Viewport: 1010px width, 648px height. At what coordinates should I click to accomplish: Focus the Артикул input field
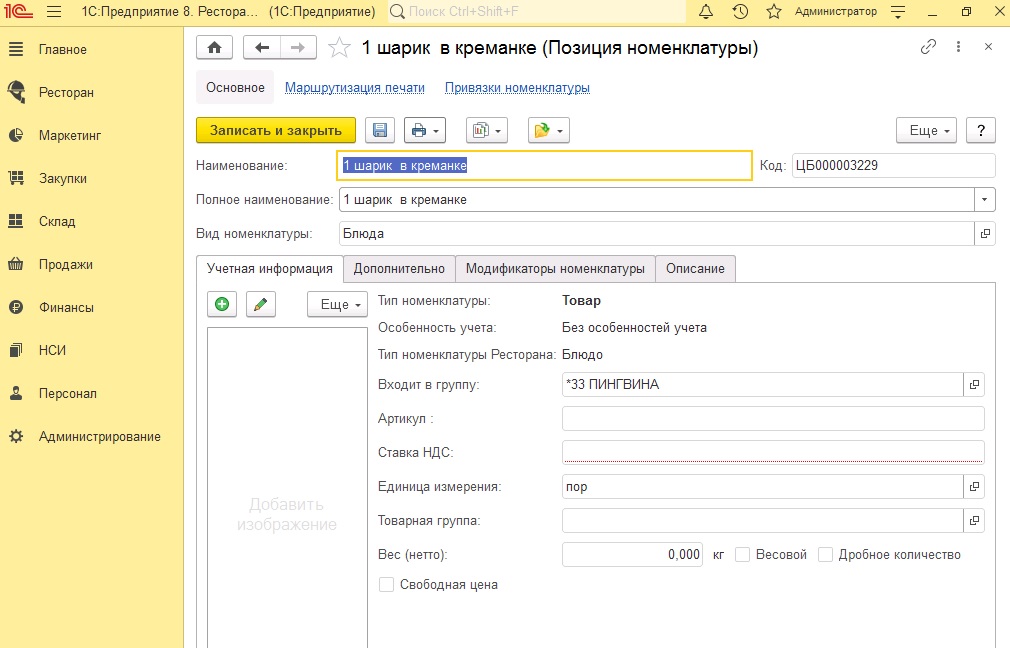pos(773,419)
